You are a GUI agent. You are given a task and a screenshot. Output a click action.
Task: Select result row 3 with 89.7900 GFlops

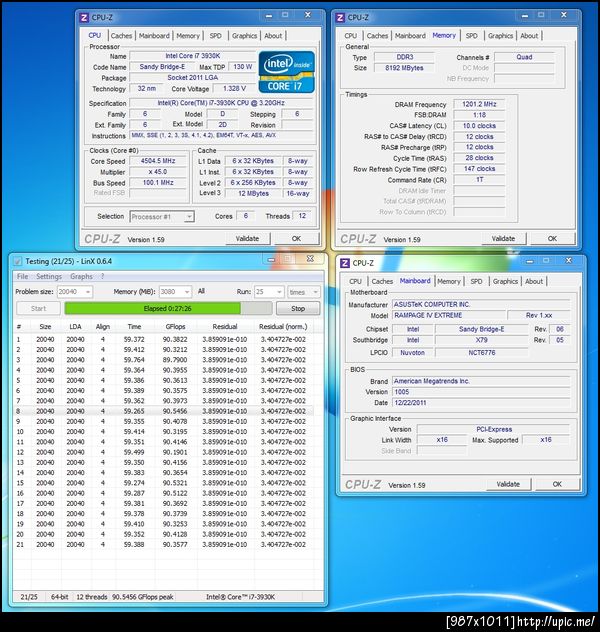coord(163,360)
